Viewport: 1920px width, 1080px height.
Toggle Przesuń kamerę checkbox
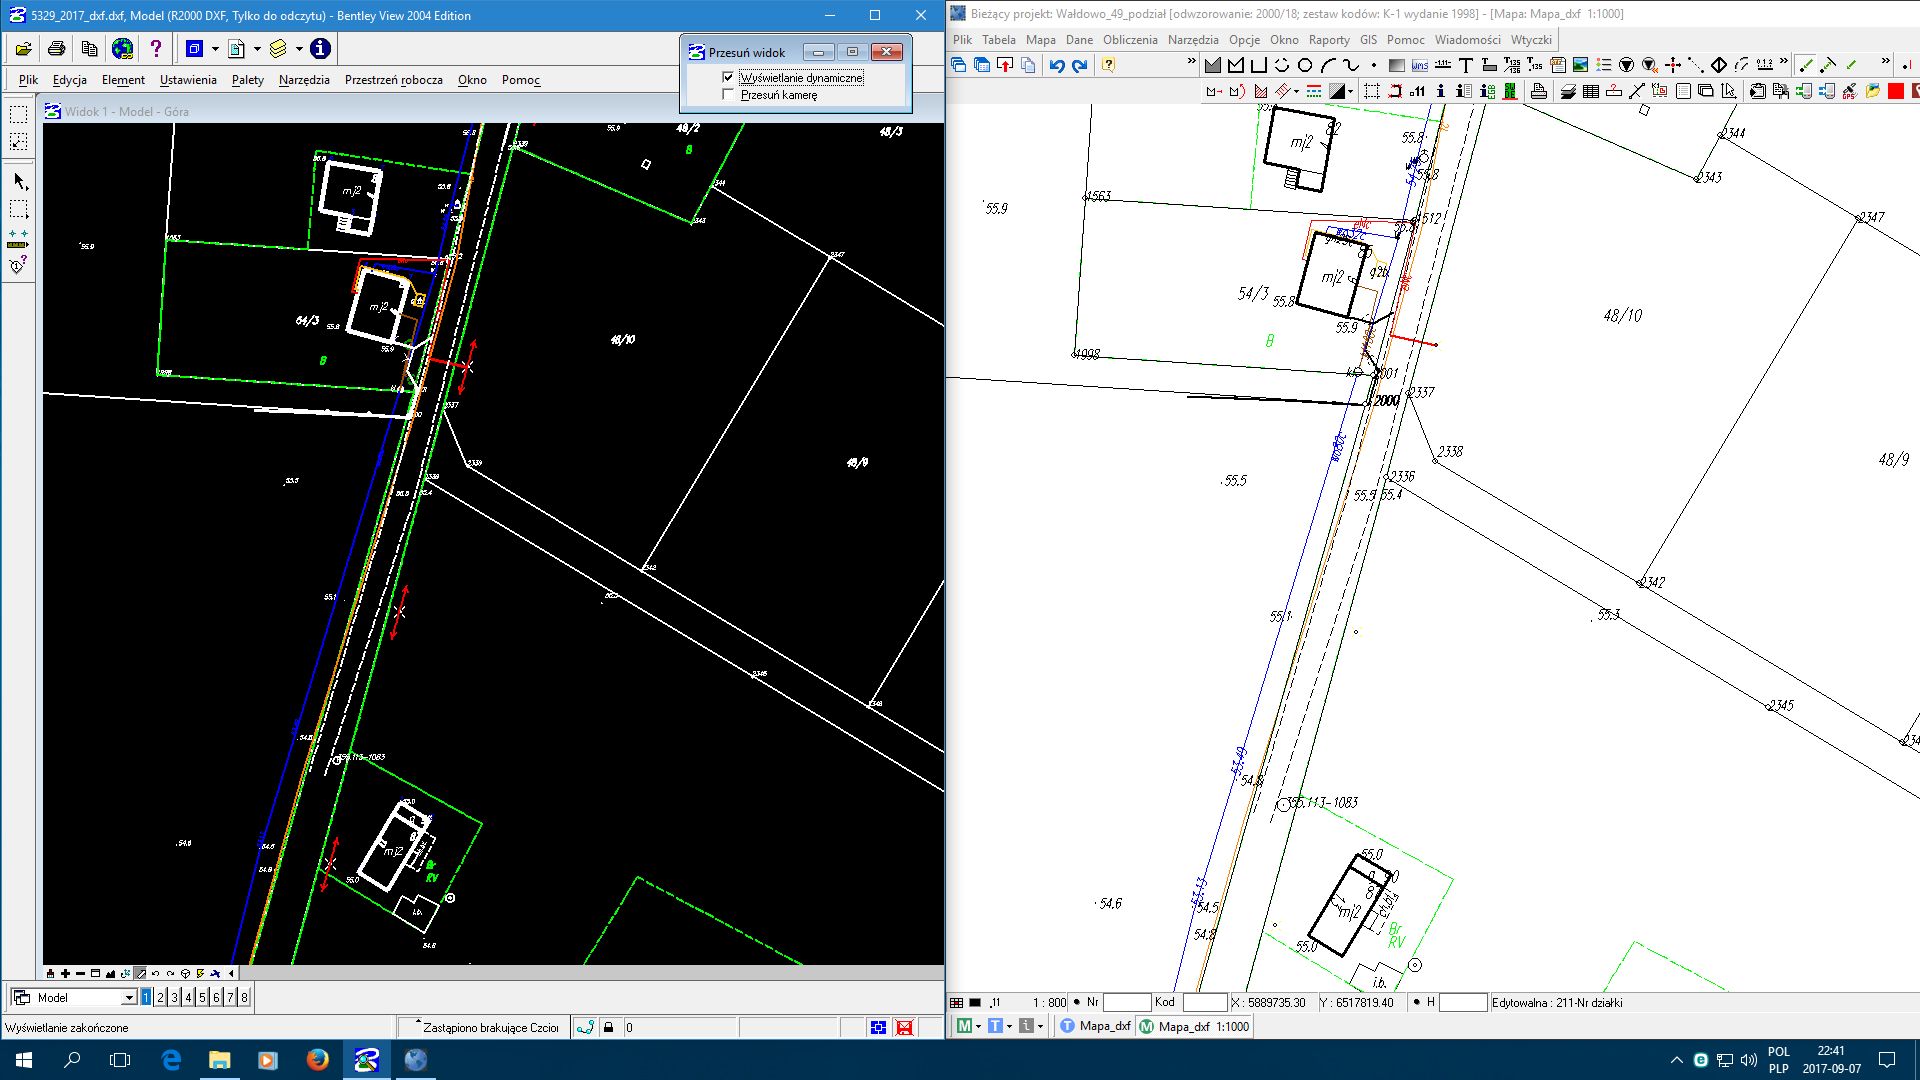pyautogui.click(x=728, y=94)
